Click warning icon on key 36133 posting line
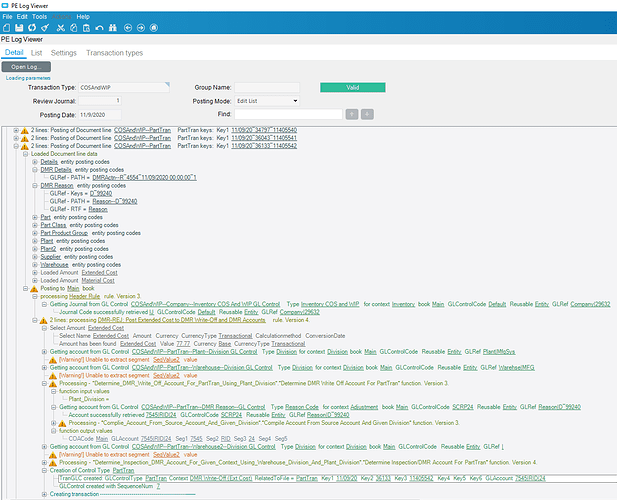This screenshot has width=617, height=500. pyautogui.click(x=25, y=146)
